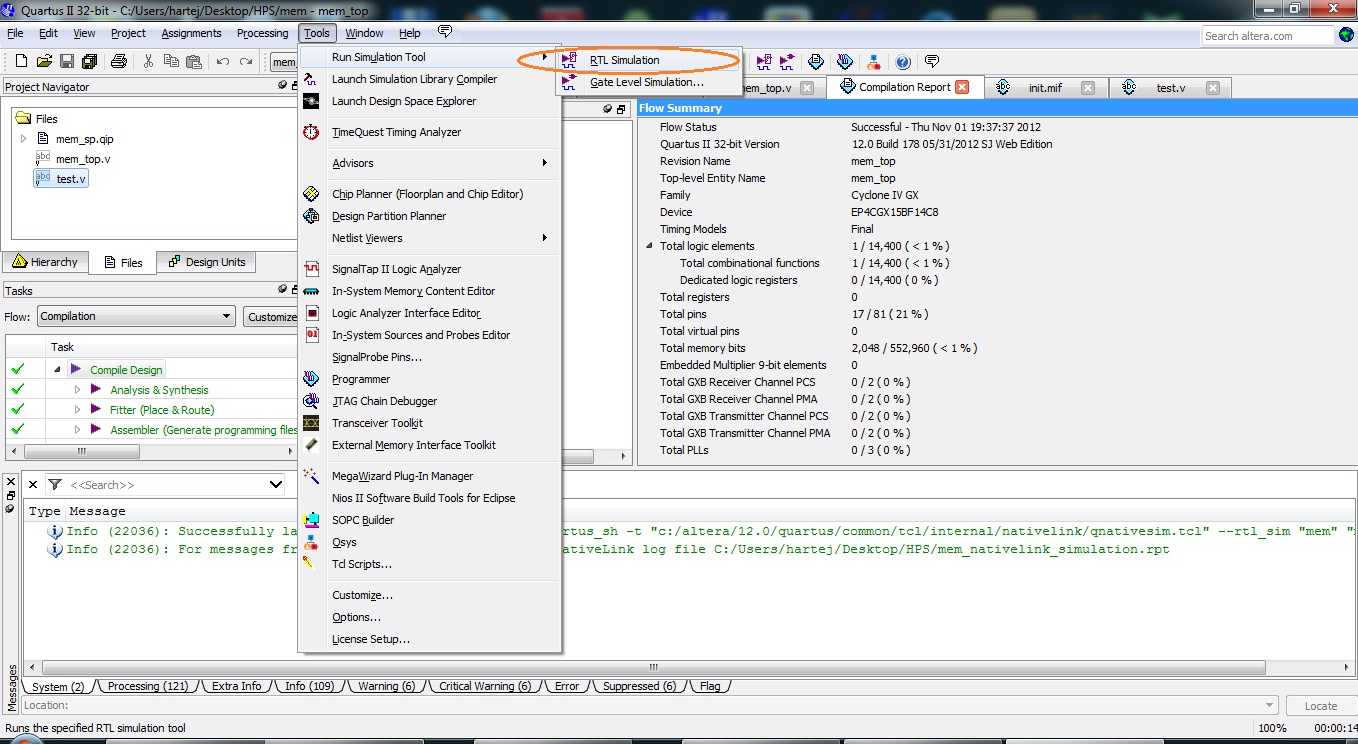Select test.v in the Files list
This screenshot has width=1358, height=744.
61,179
